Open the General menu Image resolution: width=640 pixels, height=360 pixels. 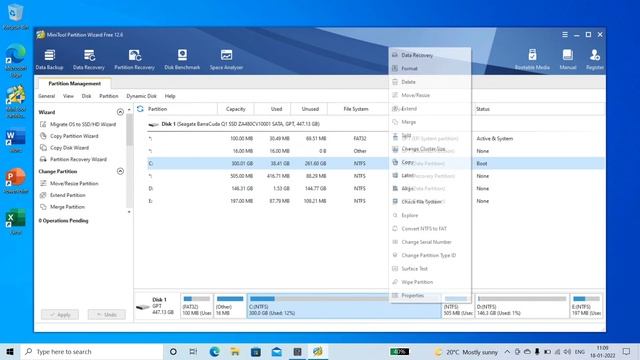pyautogui.click(x=47, y=96)
